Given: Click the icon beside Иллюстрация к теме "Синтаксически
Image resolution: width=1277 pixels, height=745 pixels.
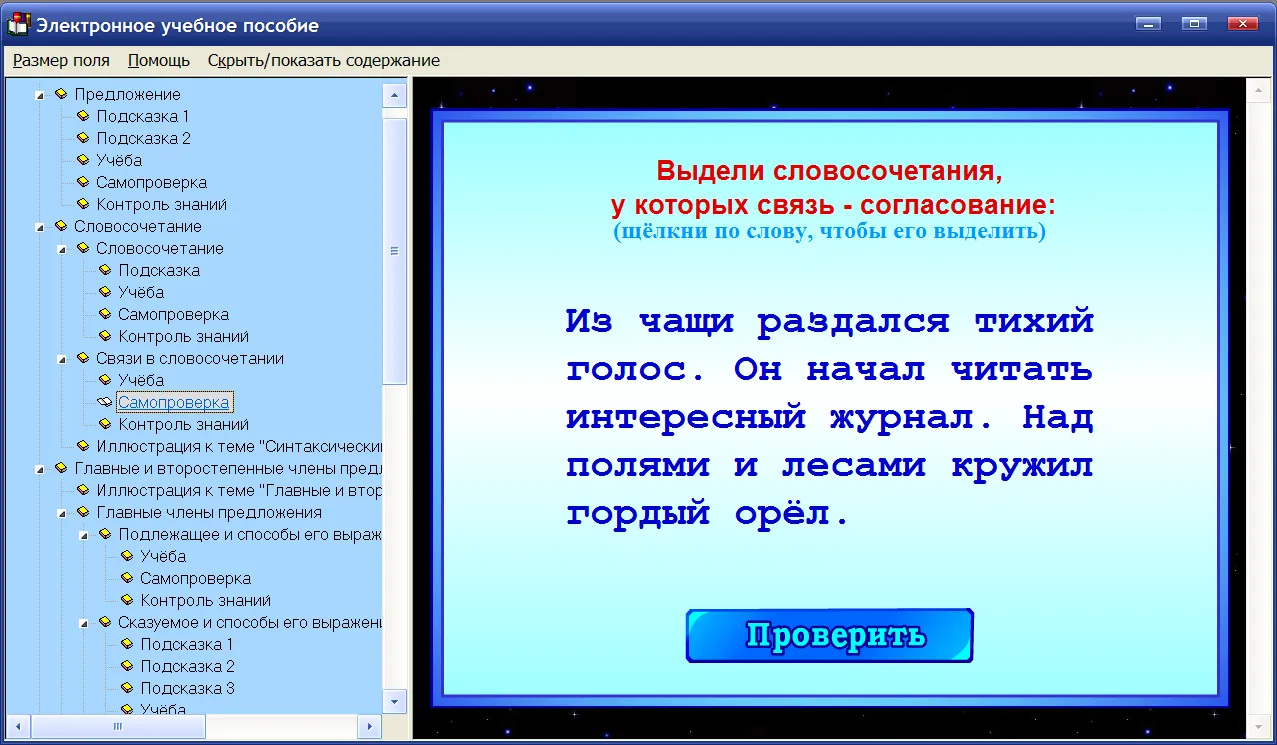Looking at the screenshot, I should [x=84, y=446].
